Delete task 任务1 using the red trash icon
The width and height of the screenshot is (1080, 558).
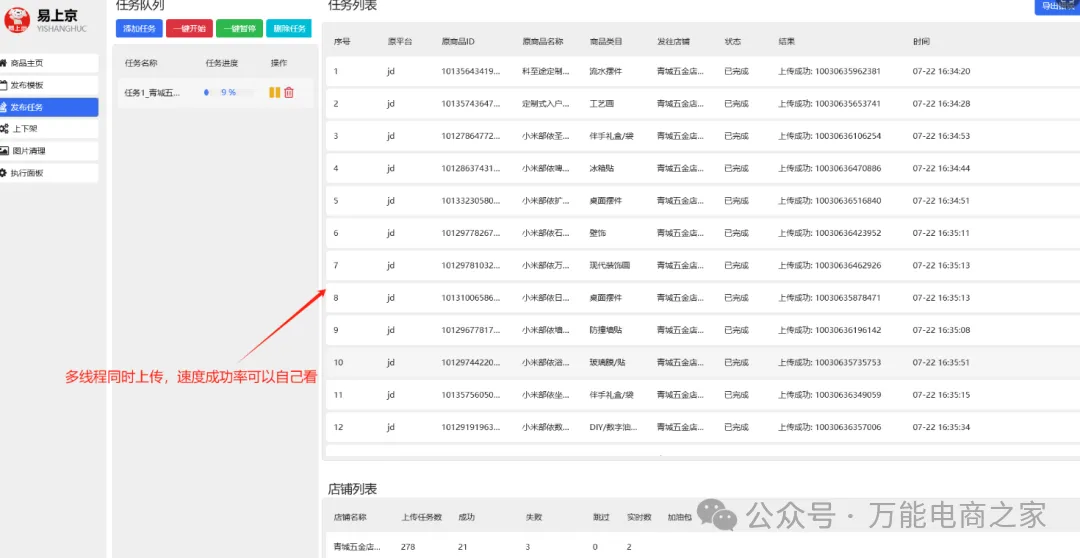pyautogui.click(x=289, y=92)
